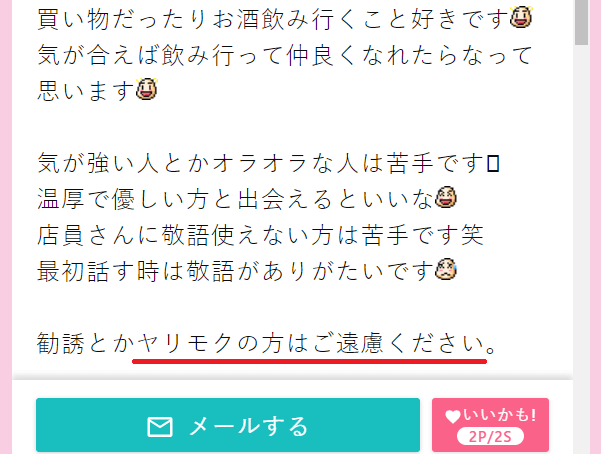Click the red underline beneath ヤリモクの方は

309,361
